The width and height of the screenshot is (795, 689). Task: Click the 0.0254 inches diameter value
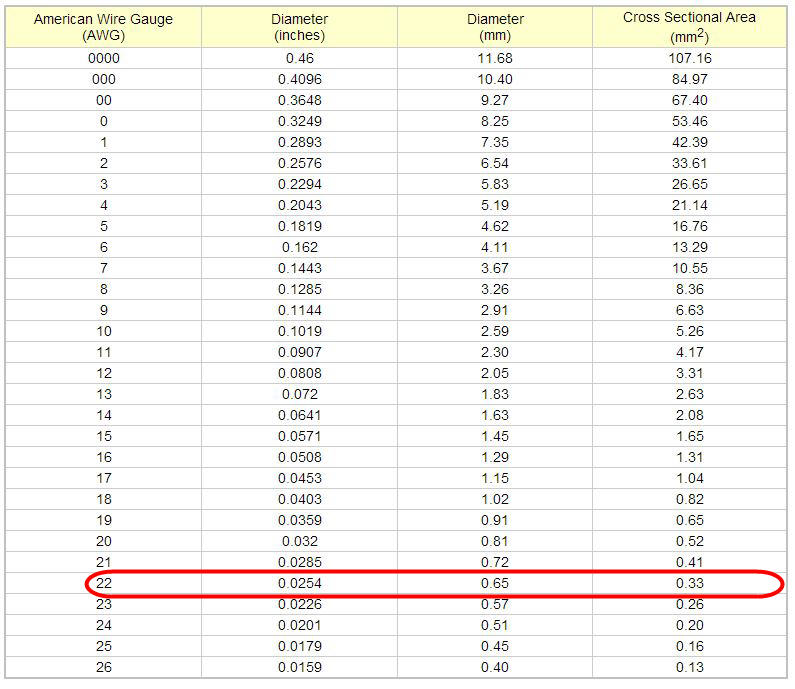coord(300,584)
